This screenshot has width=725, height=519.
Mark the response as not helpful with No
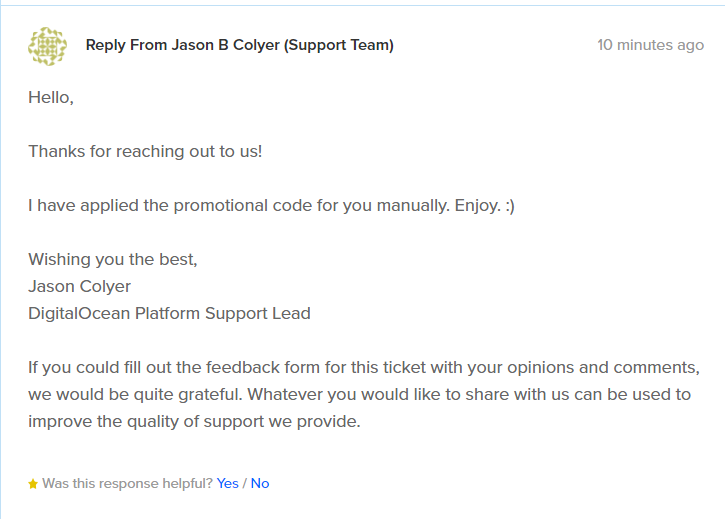click(260, 483)
